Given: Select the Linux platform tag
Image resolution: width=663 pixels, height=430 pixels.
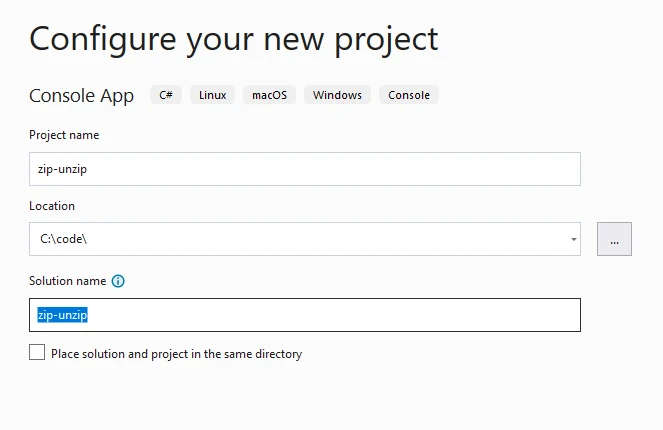Looking at the screenshot, I should click(212, 95).
